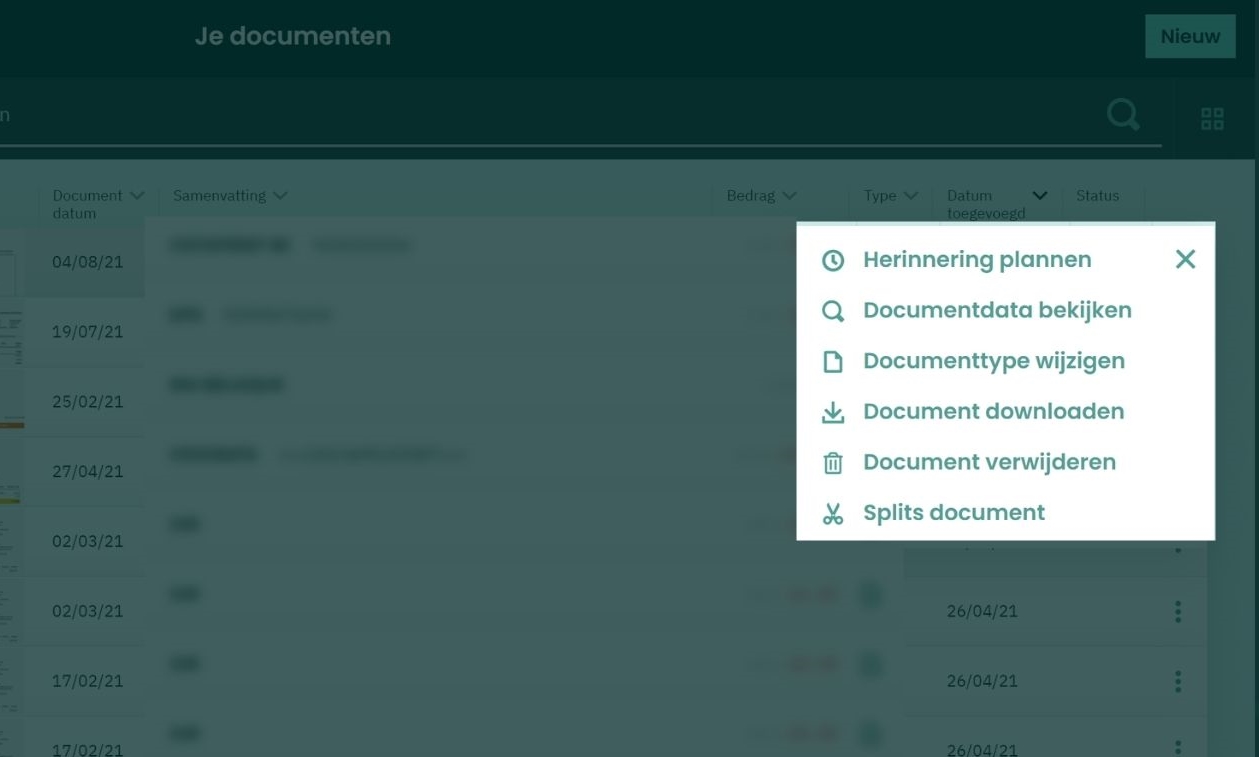Switch to grid view icon

coord(1212,119)
